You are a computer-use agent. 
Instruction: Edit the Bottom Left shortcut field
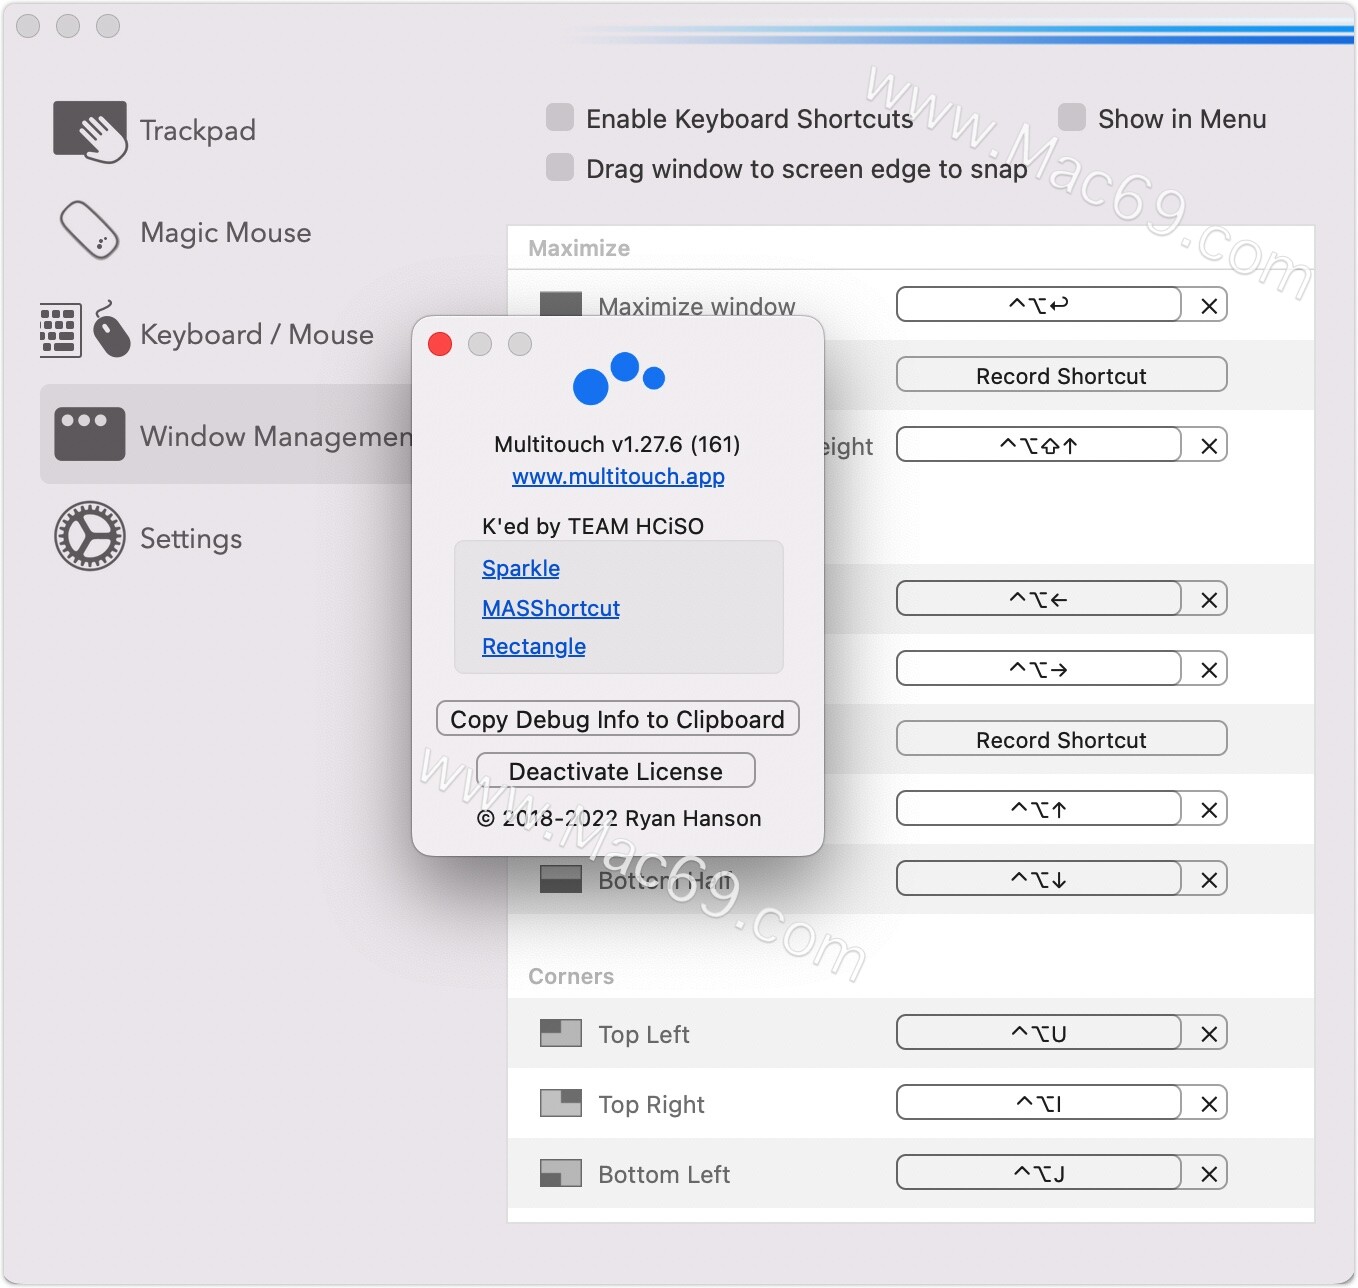(1039, 1173)
